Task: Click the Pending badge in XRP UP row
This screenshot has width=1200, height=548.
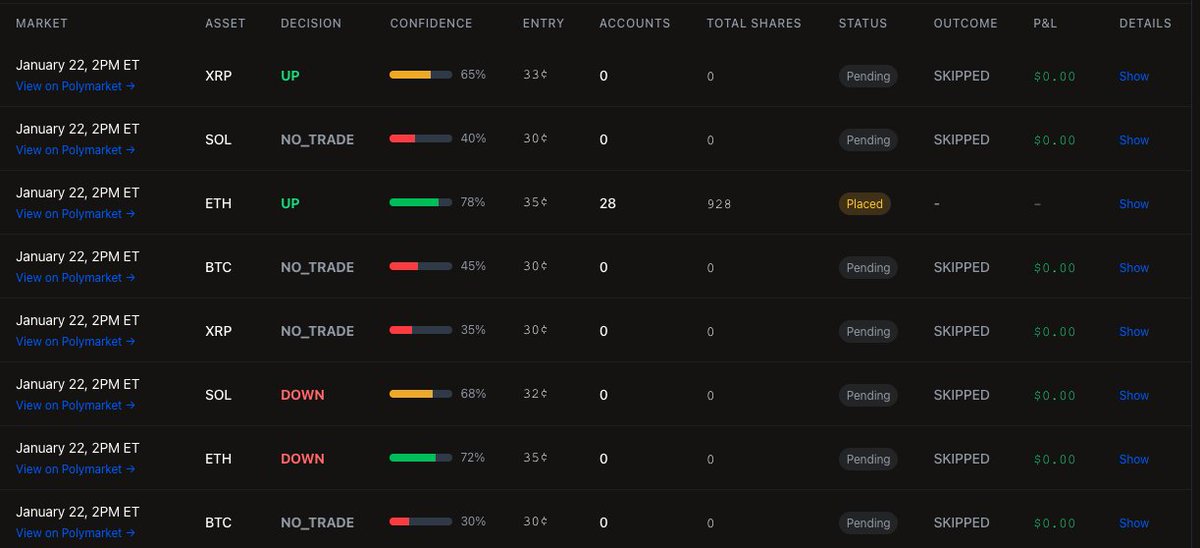Action: [x=868, y=76]
